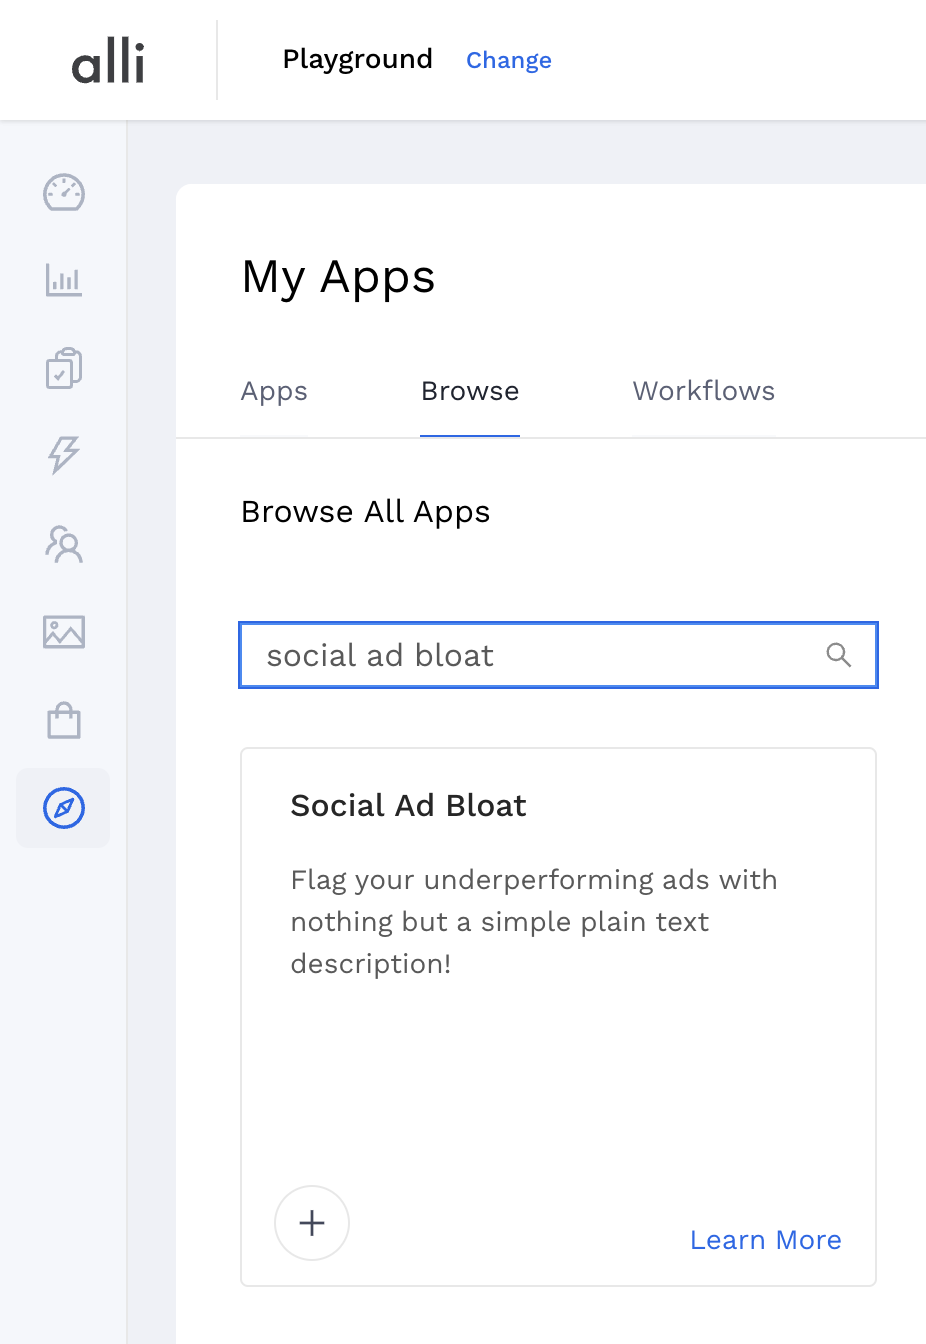Select the media image icon in sidebar
This screenshot has height=1344, width=926.
(x=63, y=632)
